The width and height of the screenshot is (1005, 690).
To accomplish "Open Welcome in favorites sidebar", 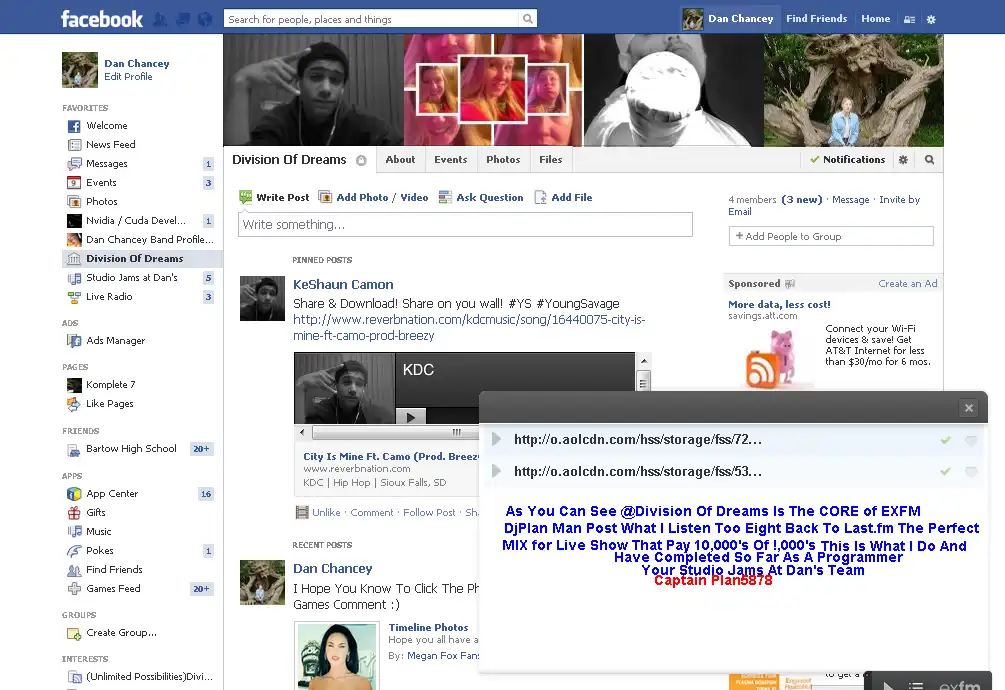I will 106,126.
